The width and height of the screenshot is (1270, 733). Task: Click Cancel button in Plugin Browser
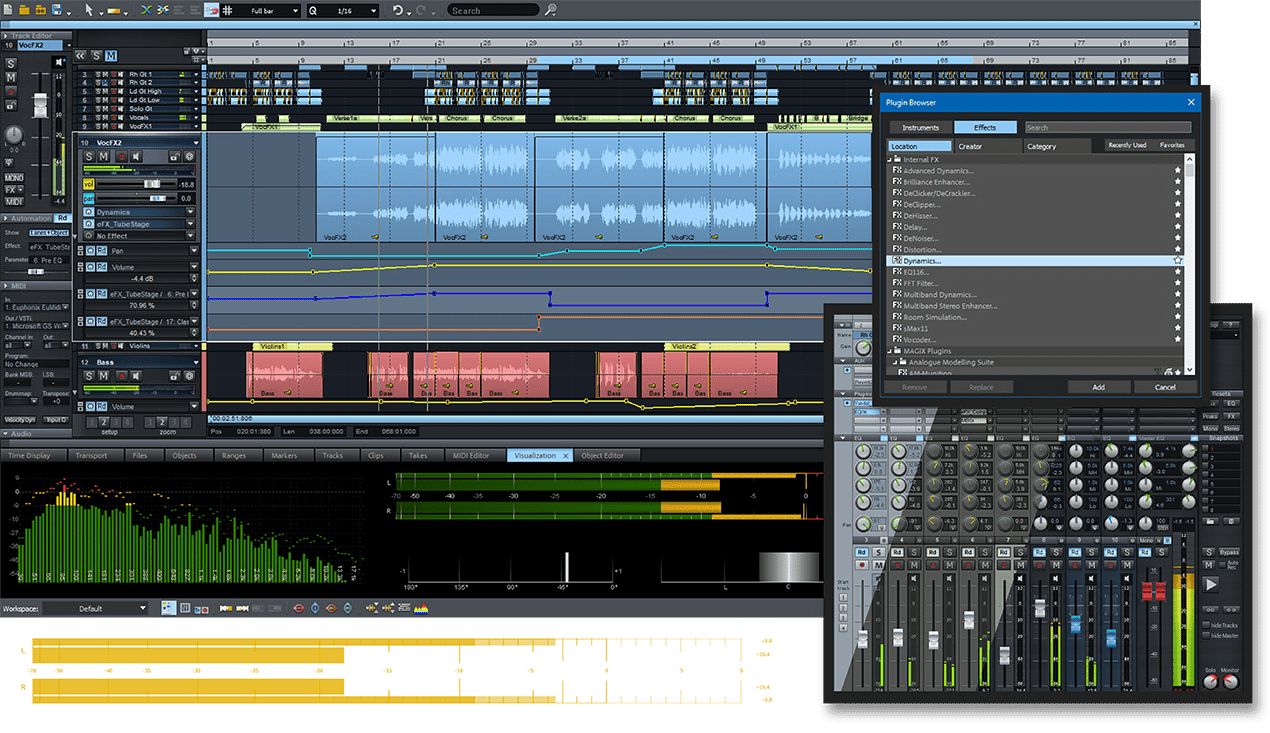(x=1165, y=387)
